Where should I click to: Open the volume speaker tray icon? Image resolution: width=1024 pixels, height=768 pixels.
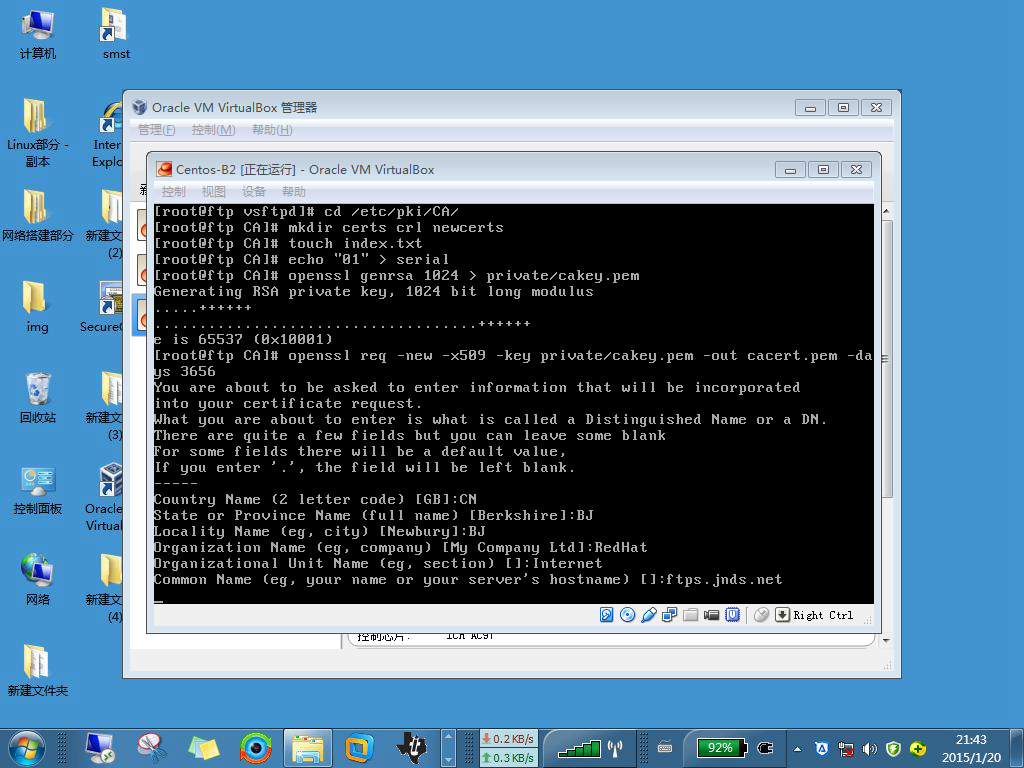point(869,749)
